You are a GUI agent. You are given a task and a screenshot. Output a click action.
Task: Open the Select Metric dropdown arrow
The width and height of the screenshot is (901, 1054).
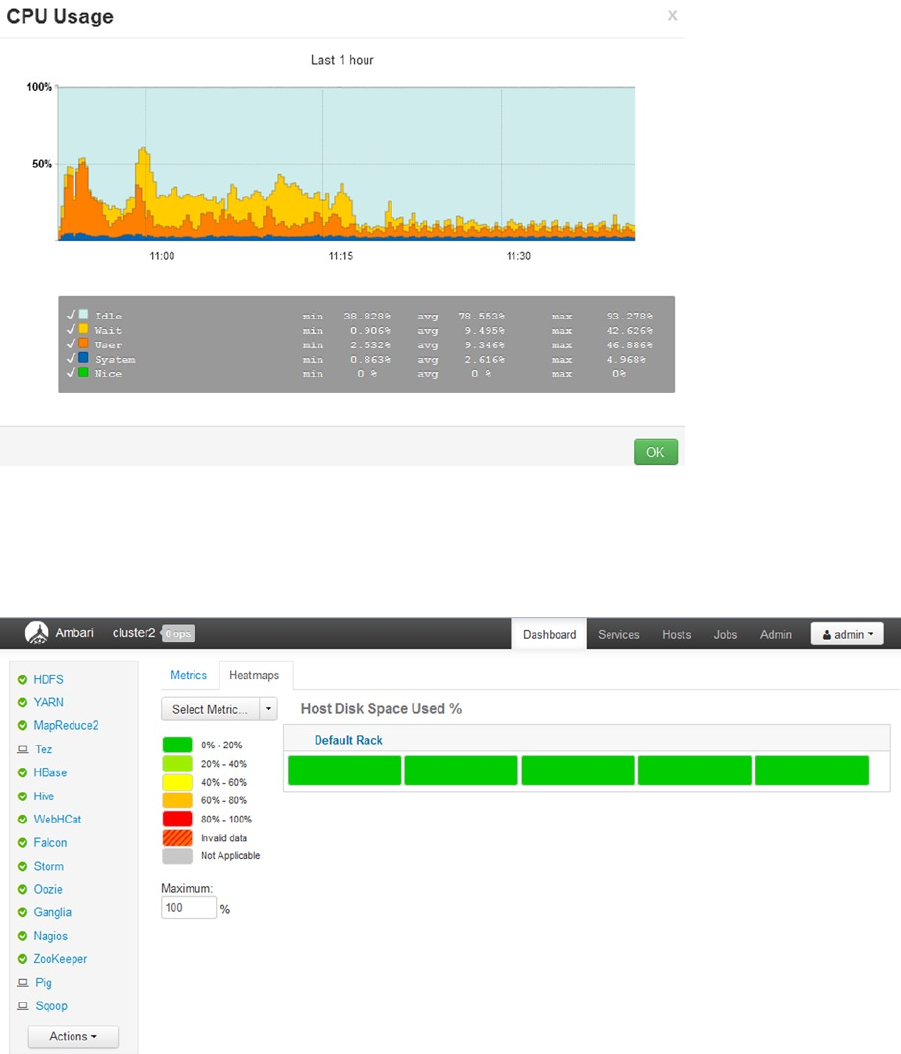(x=268, y=708)
